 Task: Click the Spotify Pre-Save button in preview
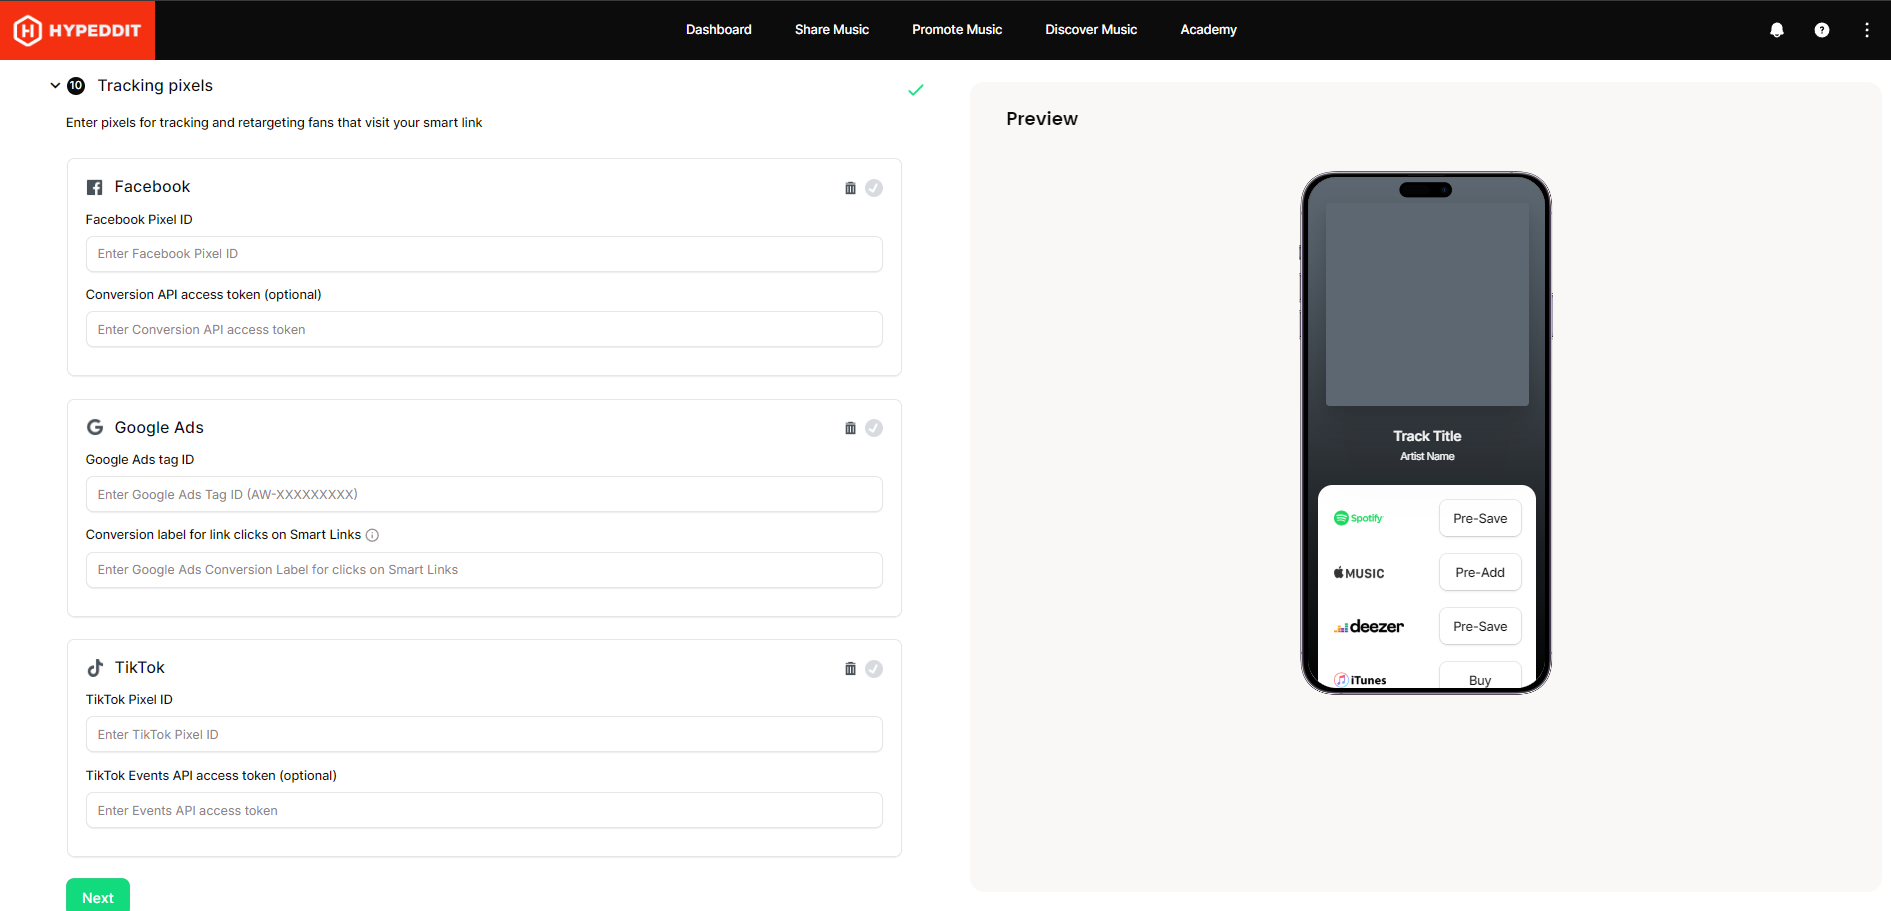[x=1479, y=518]
